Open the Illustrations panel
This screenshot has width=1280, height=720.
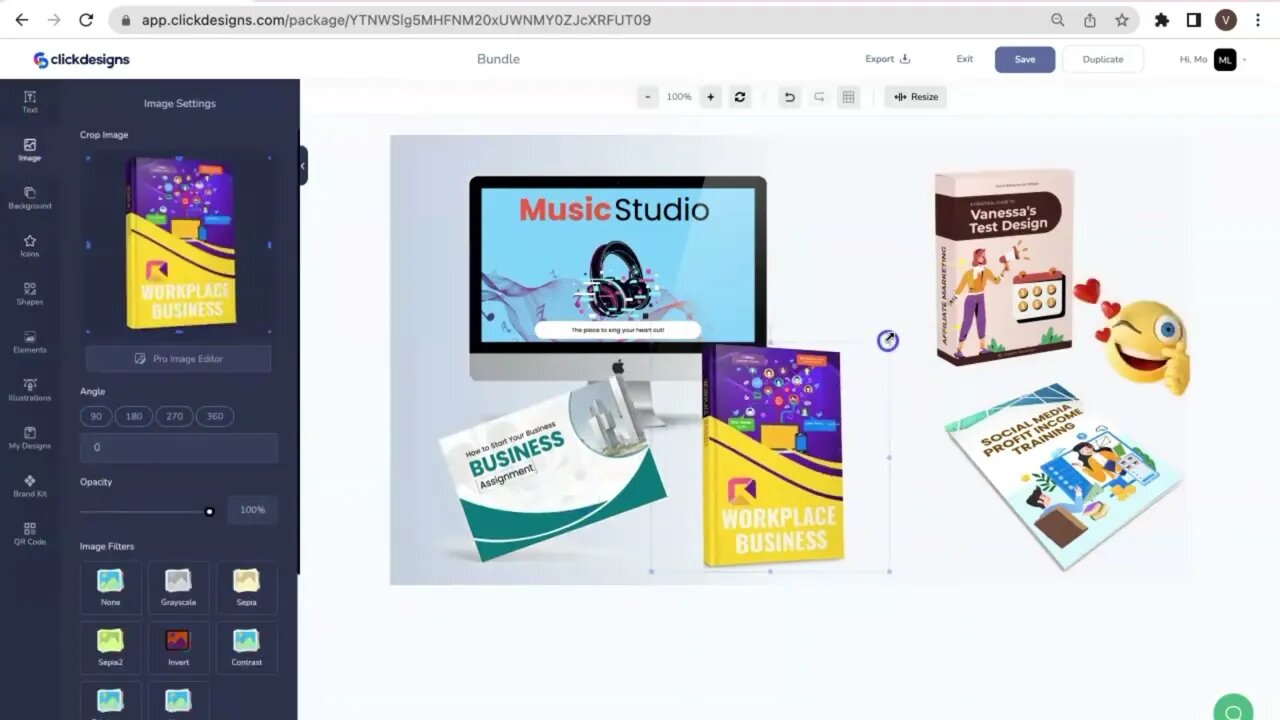[x=30, y=390]
